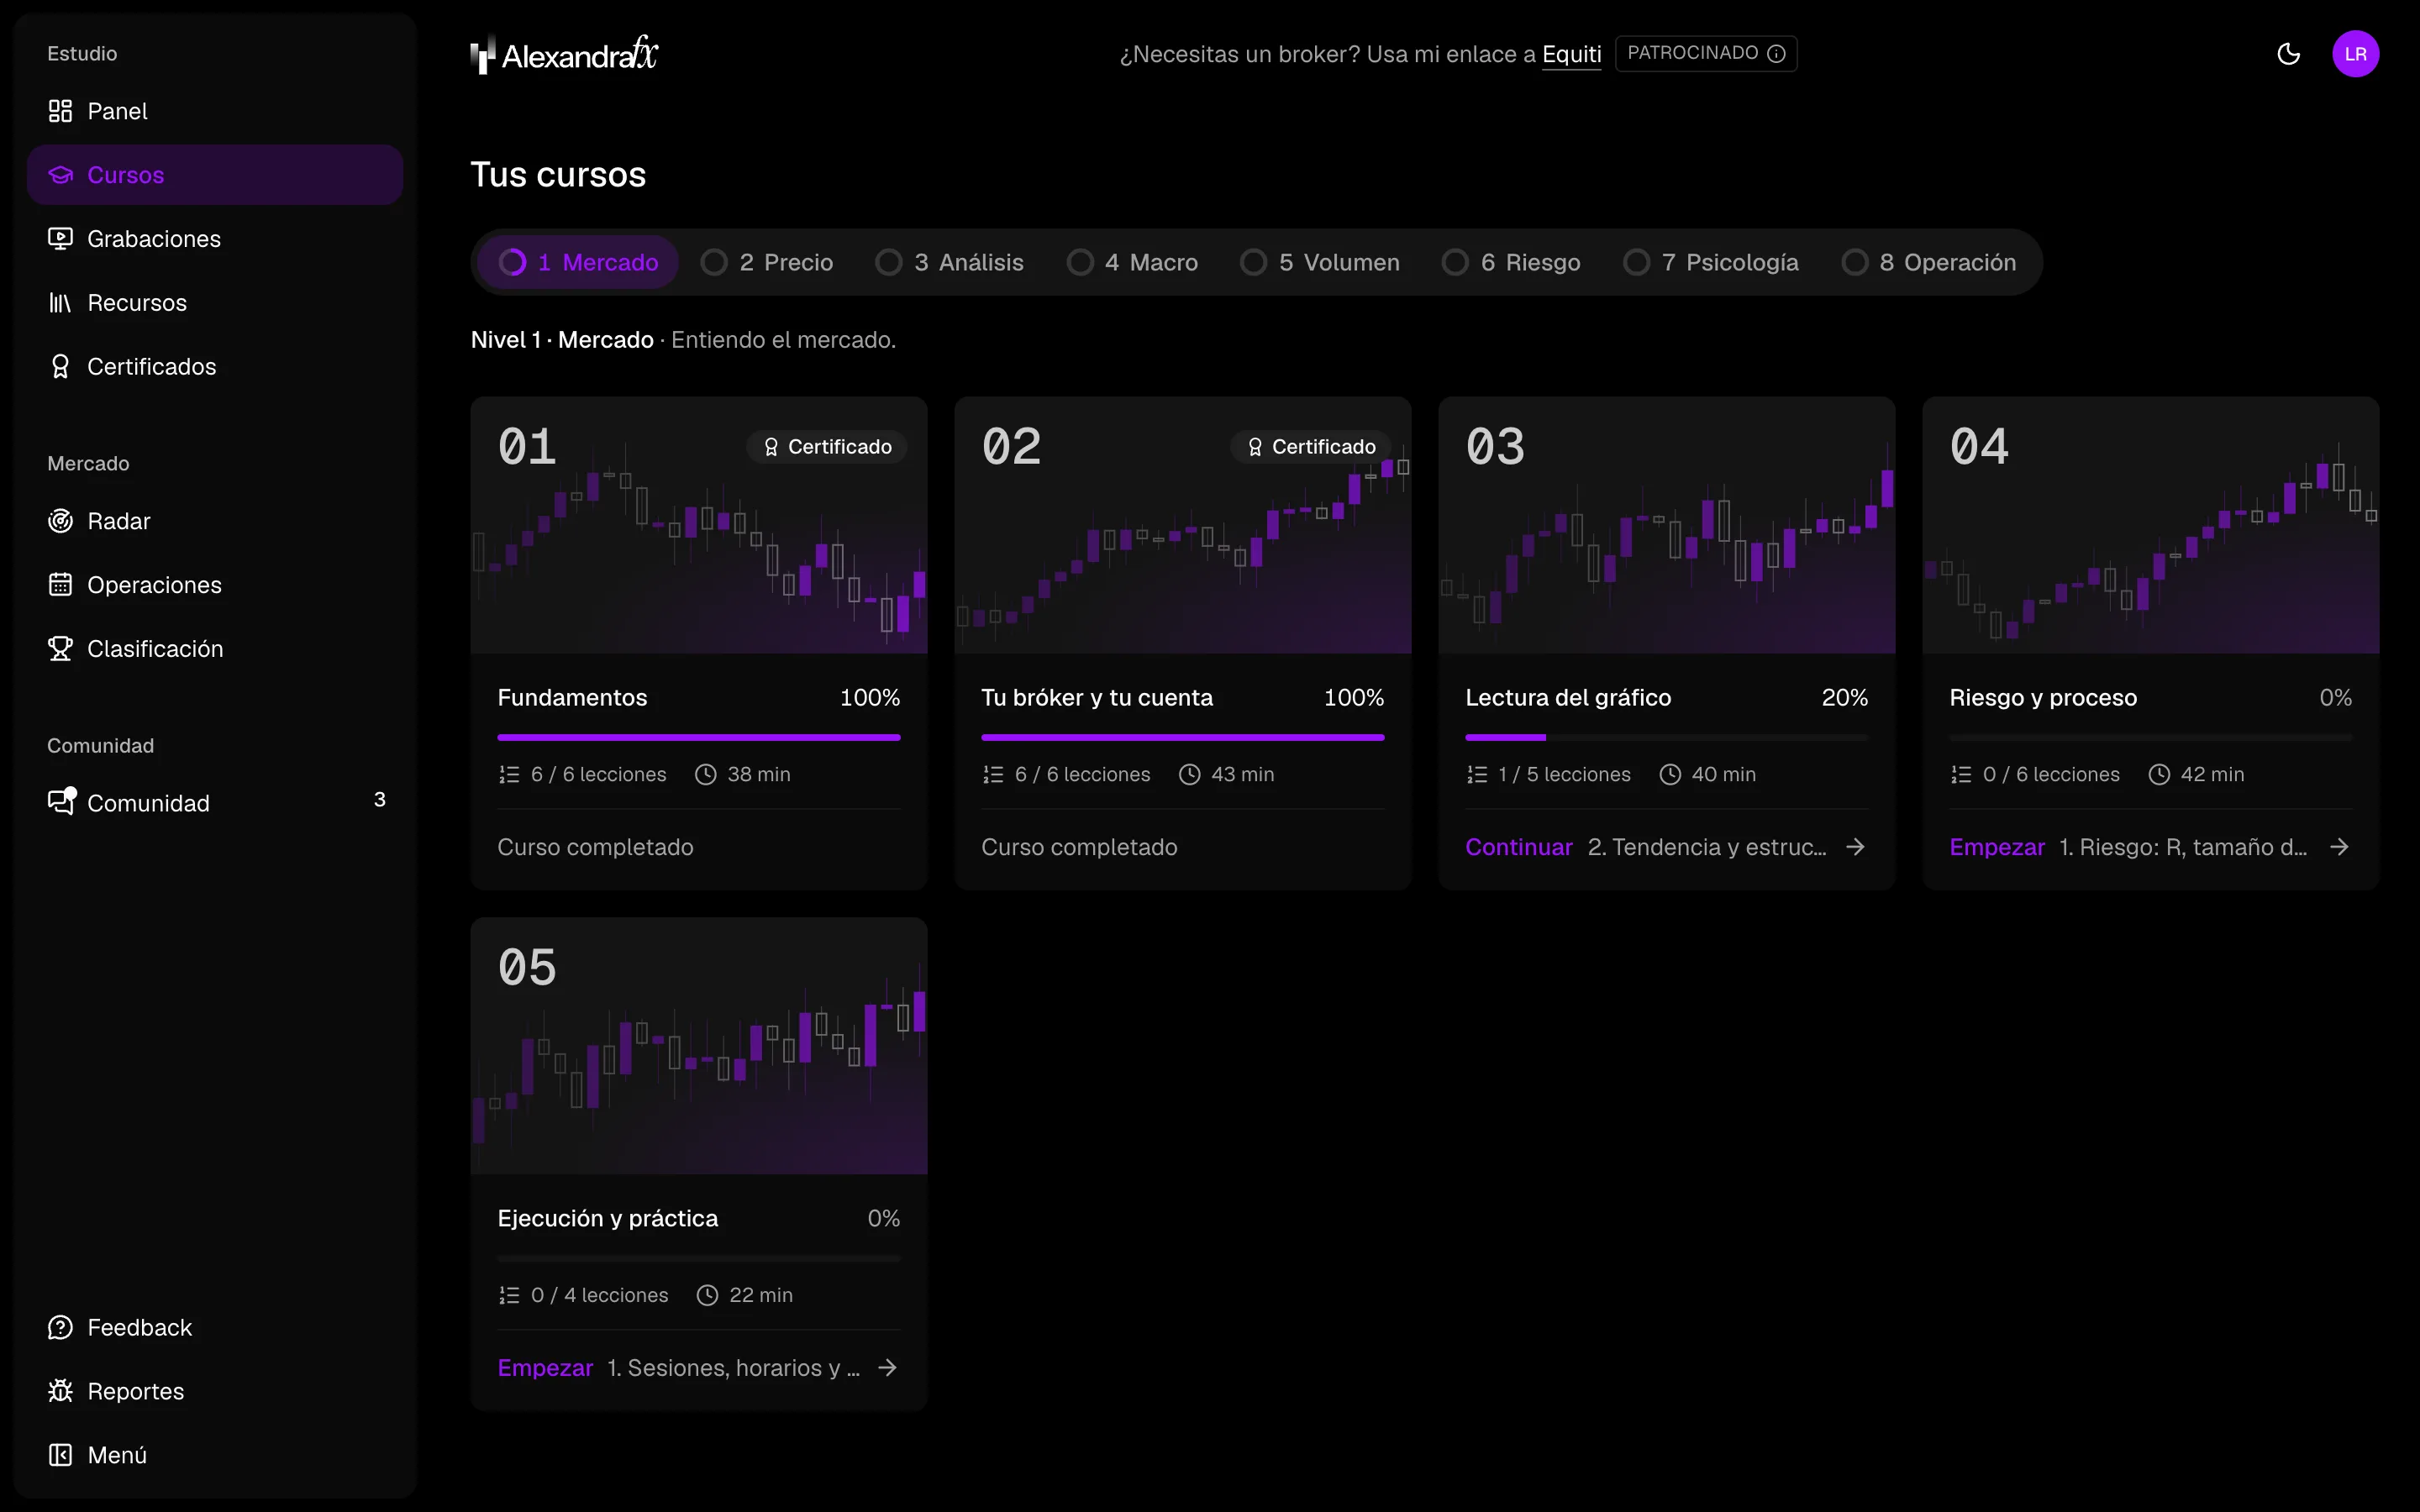Screen dimensions: 2420x1512
Task: Click Continuar on Lectura del gráfico
Action: [x=1518, y=847]
